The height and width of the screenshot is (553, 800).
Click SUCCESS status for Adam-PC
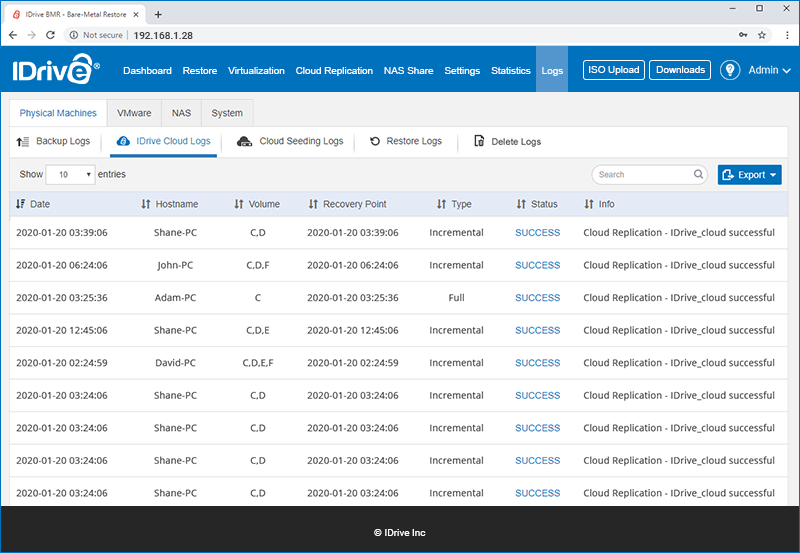(537, 298)
